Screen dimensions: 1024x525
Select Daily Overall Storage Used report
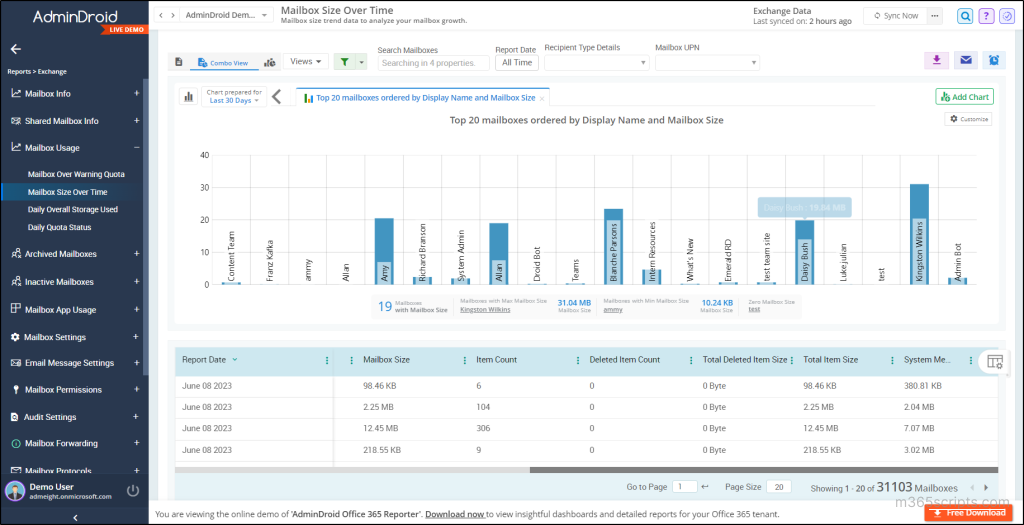pos(73,210)
